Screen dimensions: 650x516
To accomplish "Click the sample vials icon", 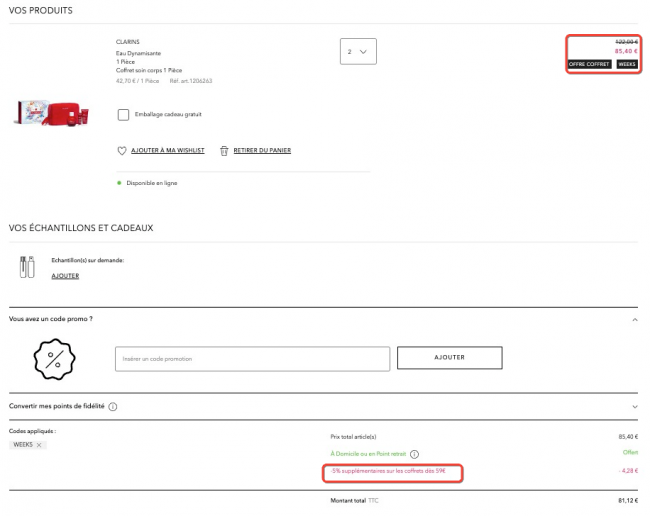I will pos(27,267).
